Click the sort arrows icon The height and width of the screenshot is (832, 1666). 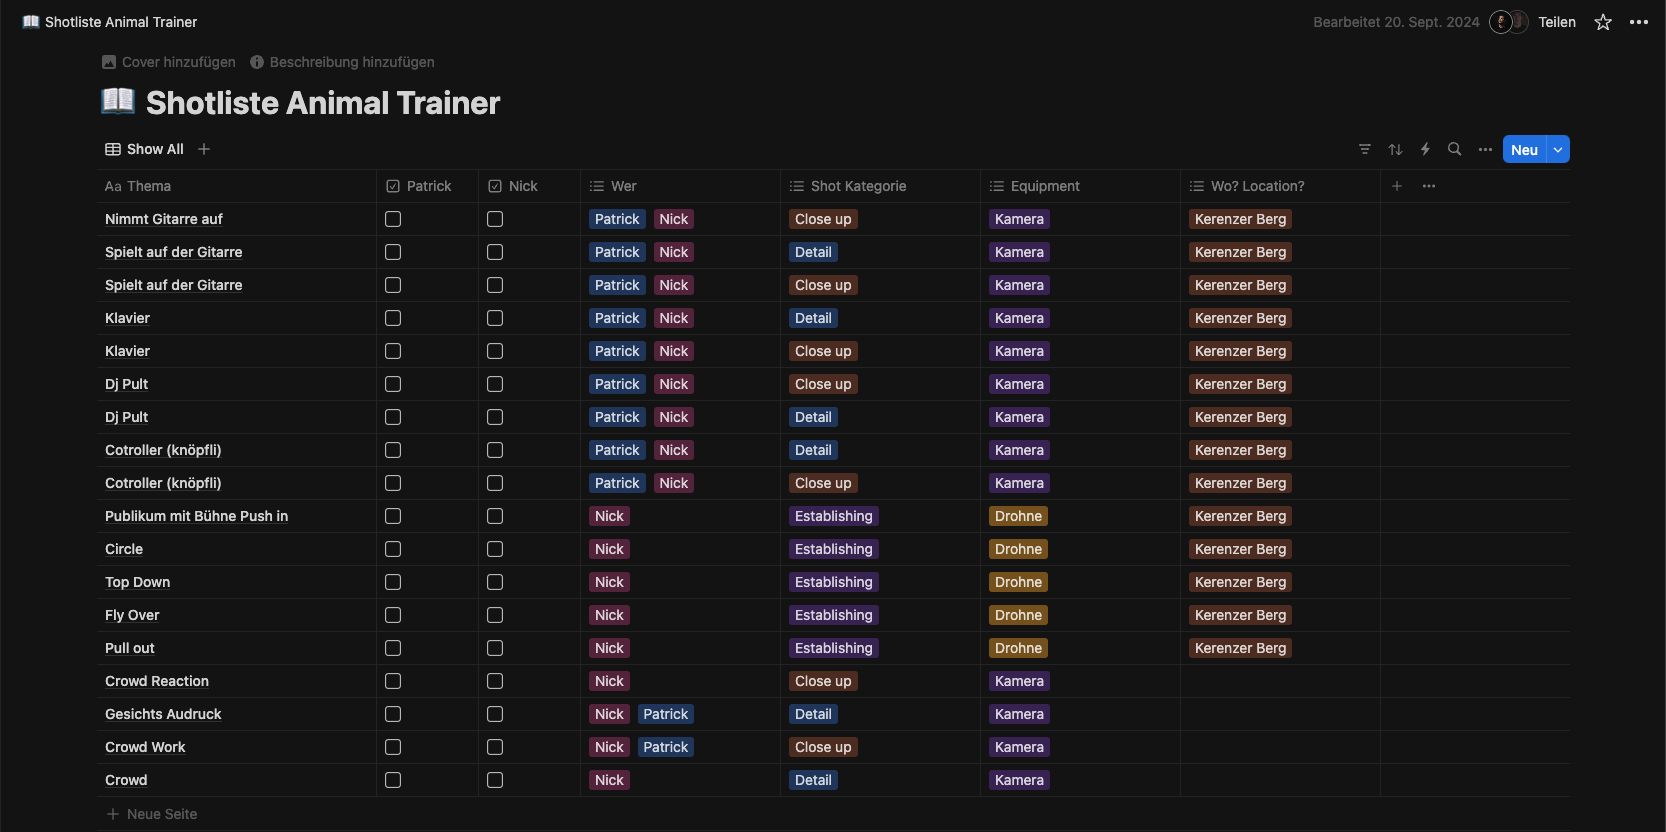(x=1395, y=149)
